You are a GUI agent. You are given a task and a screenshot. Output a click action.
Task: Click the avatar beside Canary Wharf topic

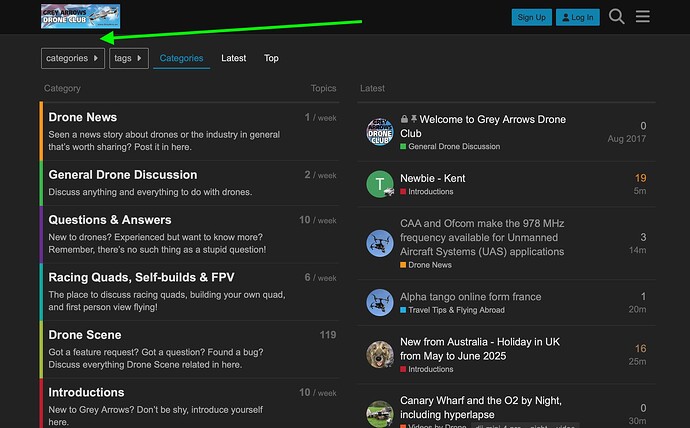coord(380,413)
